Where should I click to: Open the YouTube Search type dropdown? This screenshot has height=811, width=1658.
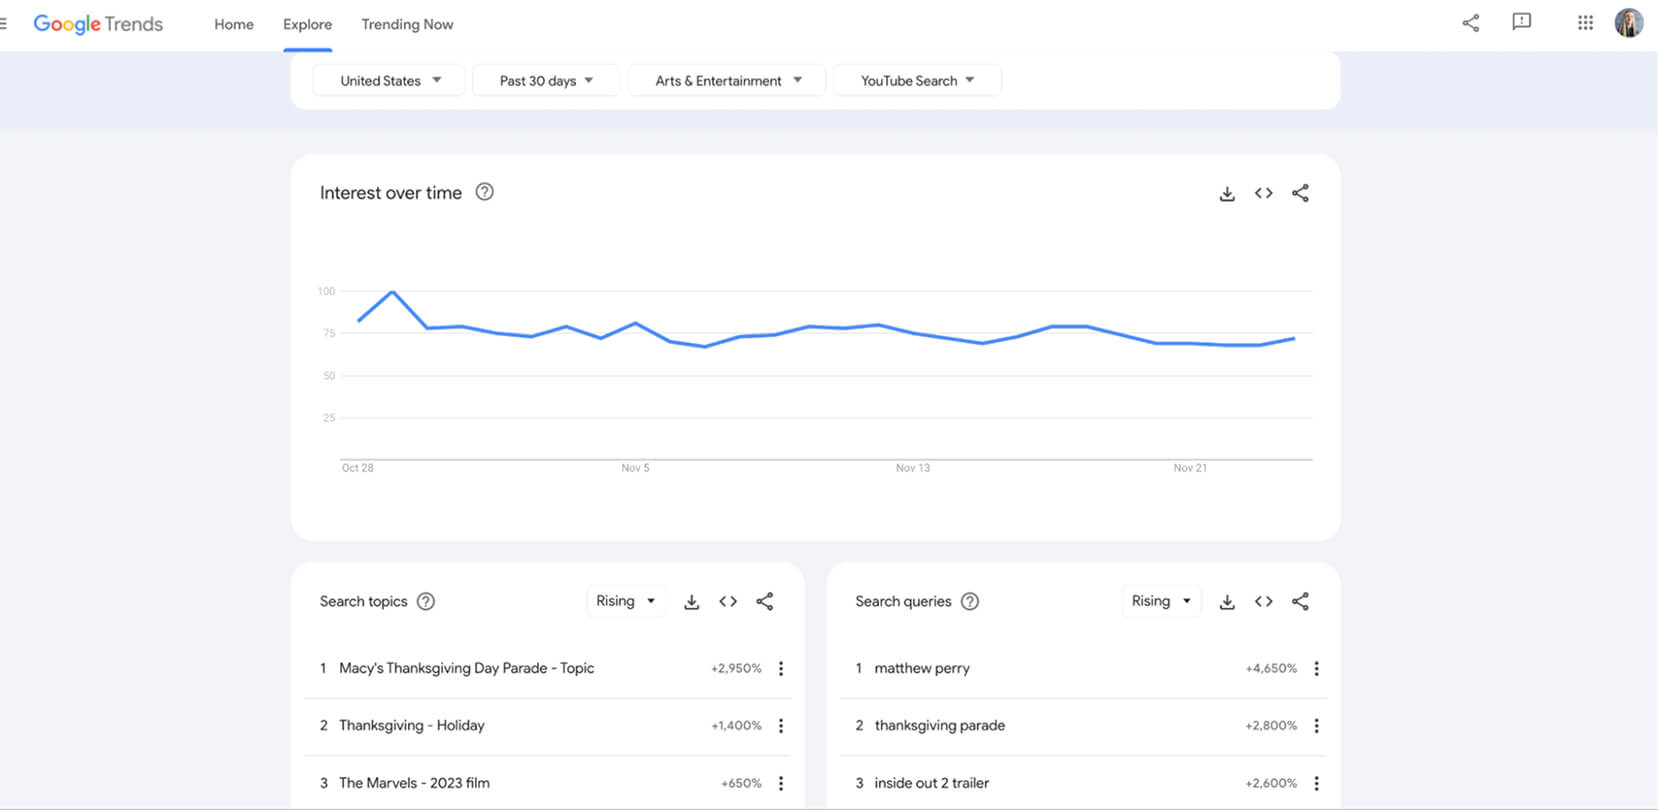[917, 80]
